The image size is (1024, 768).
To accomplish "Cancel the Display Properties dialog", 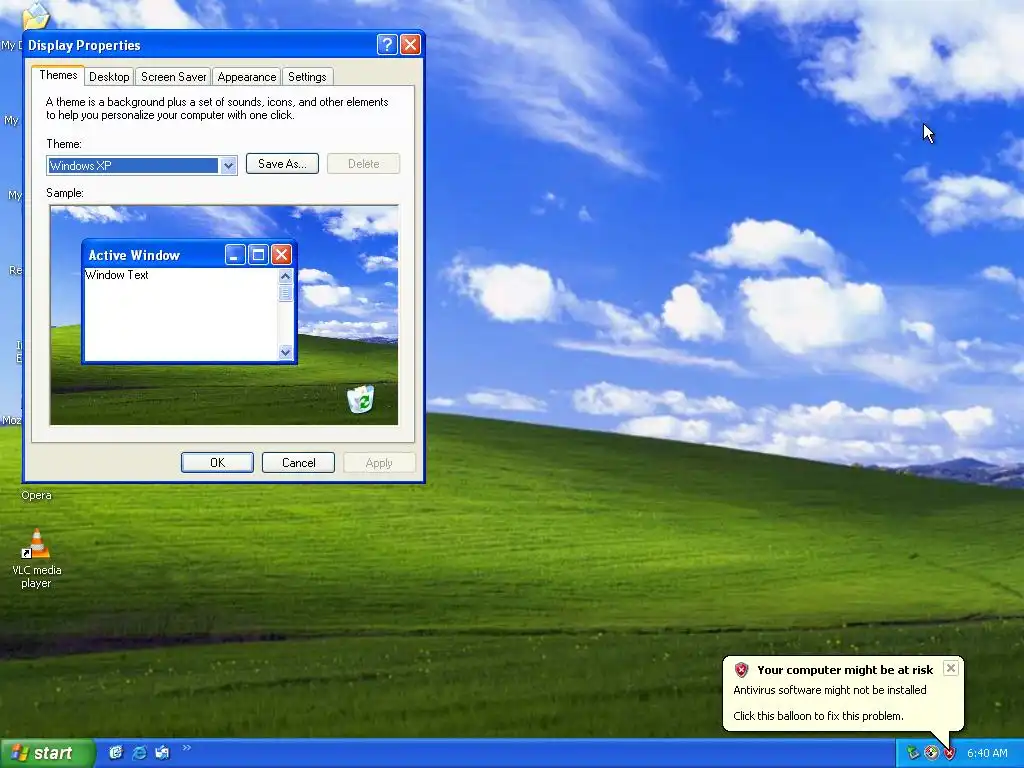I will tap(298, 462).
